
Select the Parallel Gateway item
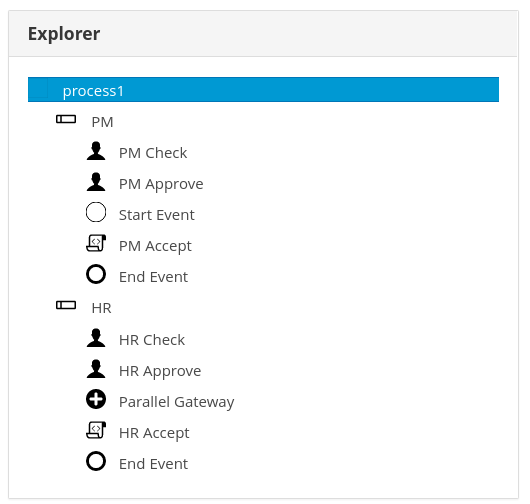(176, 402)
